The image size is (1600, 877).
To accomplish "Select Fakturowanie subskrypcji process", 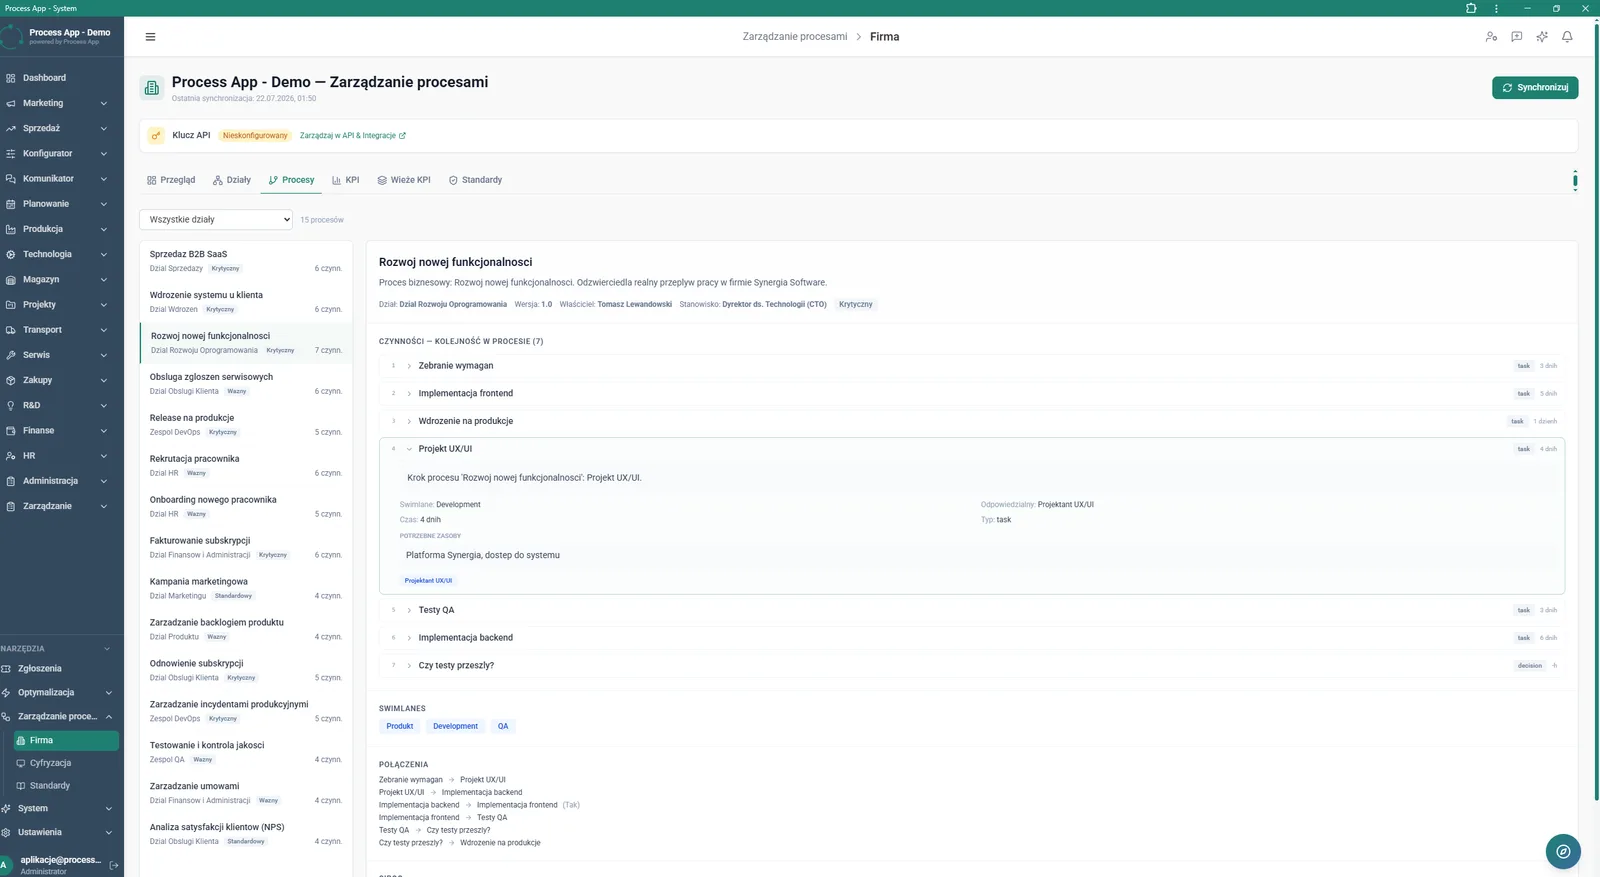I will coord(246,548).
